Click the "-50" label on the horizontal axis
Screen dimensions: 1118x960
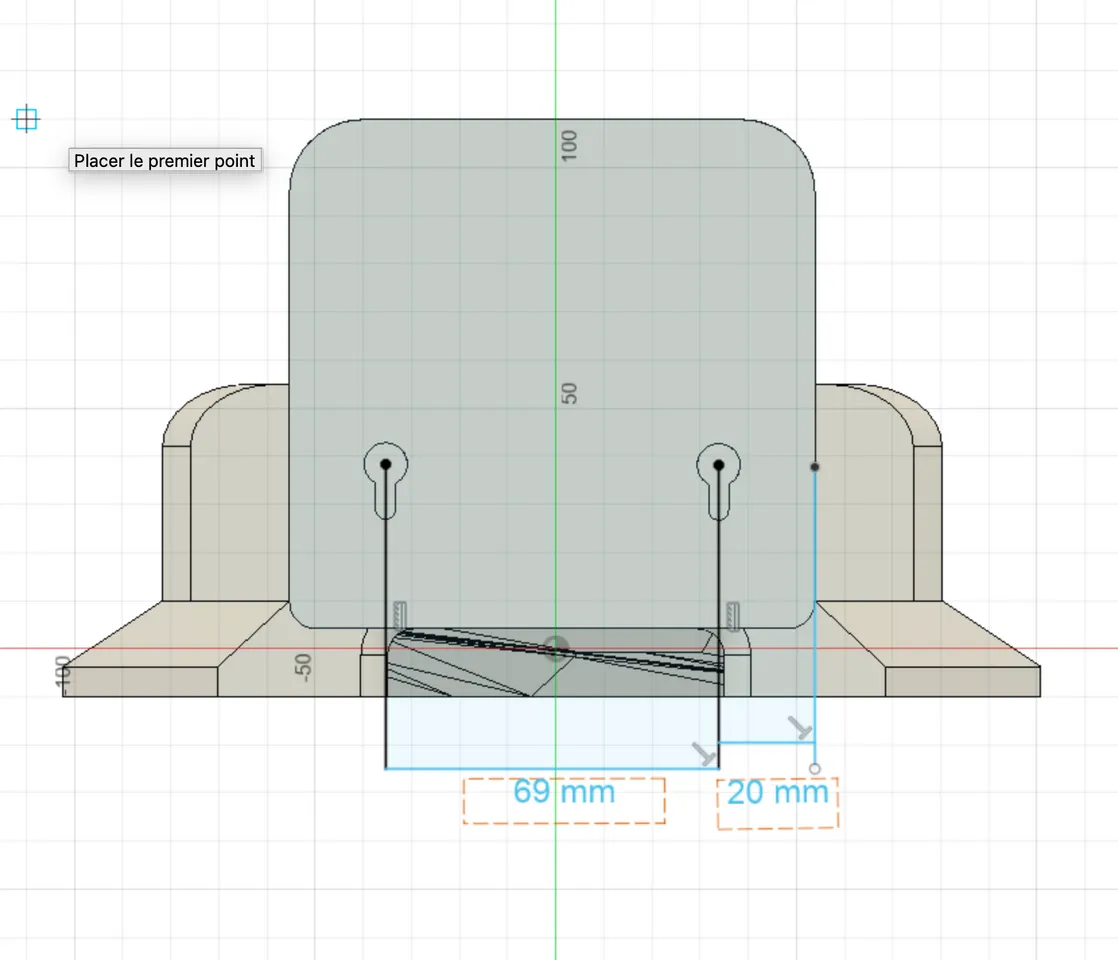click(x=303, y=668)
